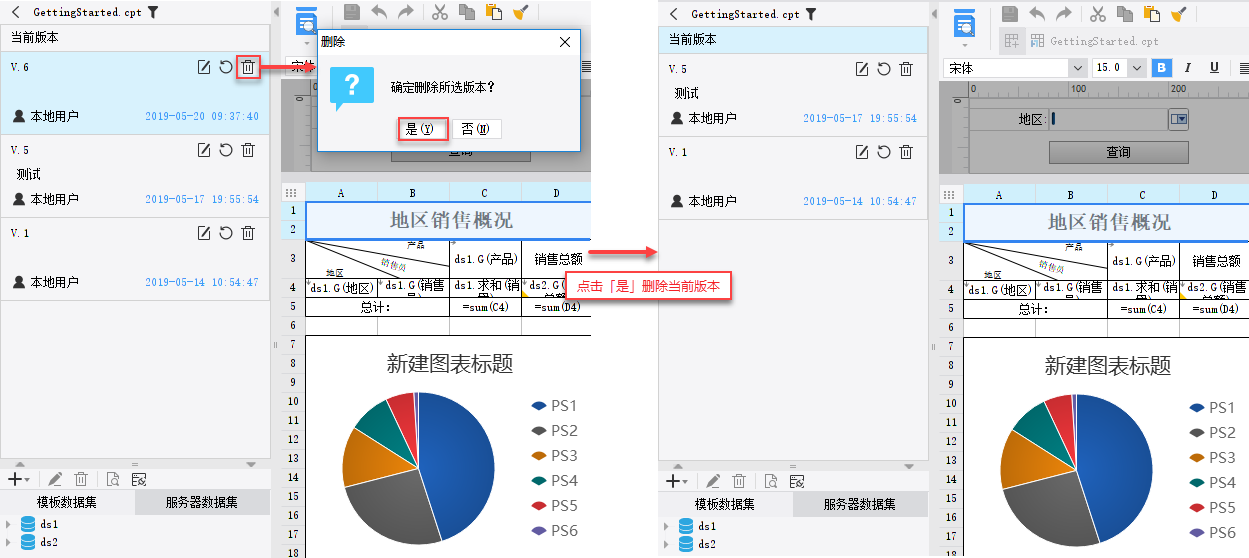Select 当前版本 row in right panel
1249x558 pixels.
coord(793,40)
